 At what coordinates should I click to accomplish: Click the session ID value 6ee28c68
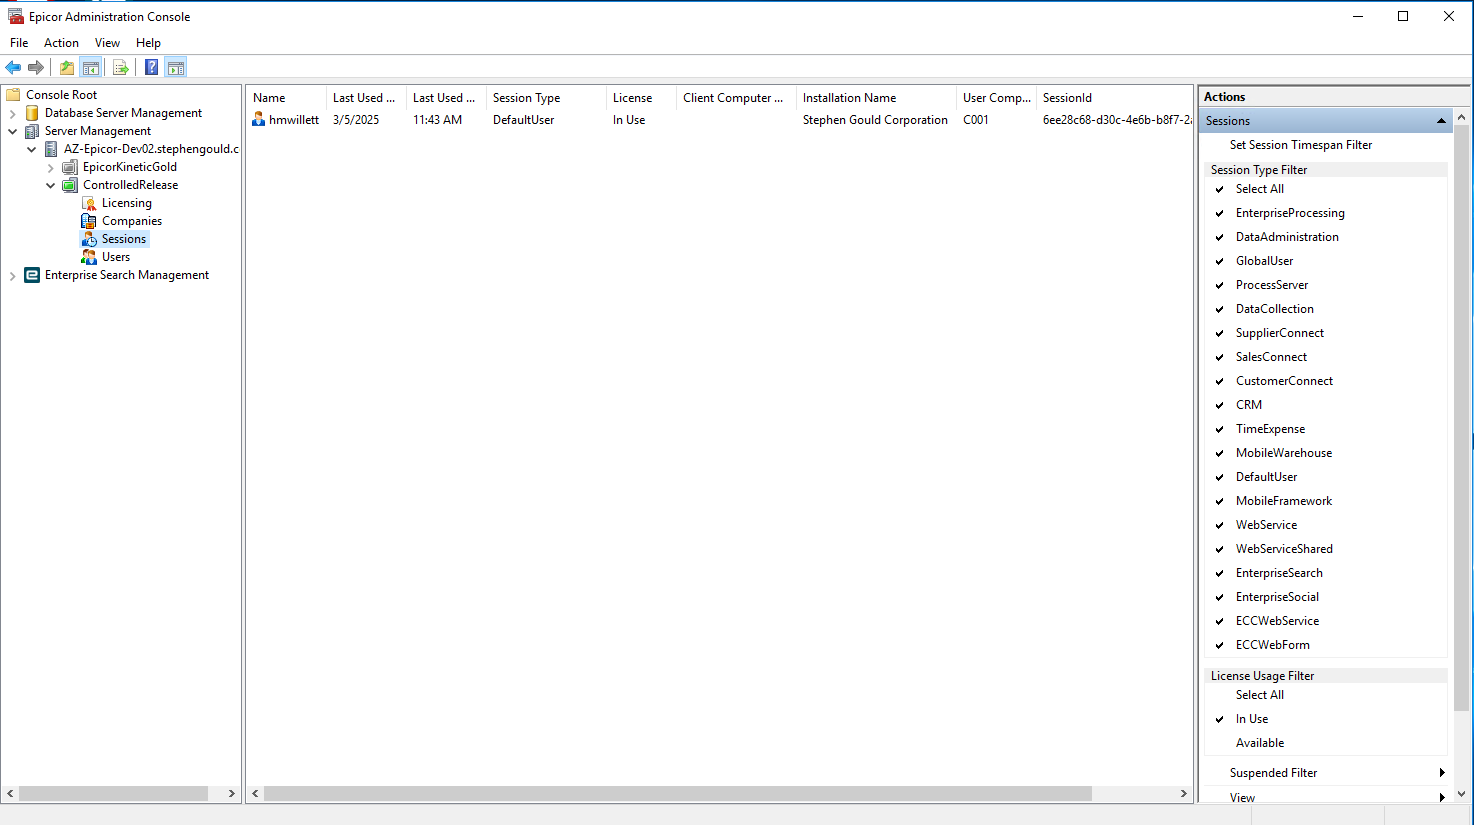[x=1117, y=120]
